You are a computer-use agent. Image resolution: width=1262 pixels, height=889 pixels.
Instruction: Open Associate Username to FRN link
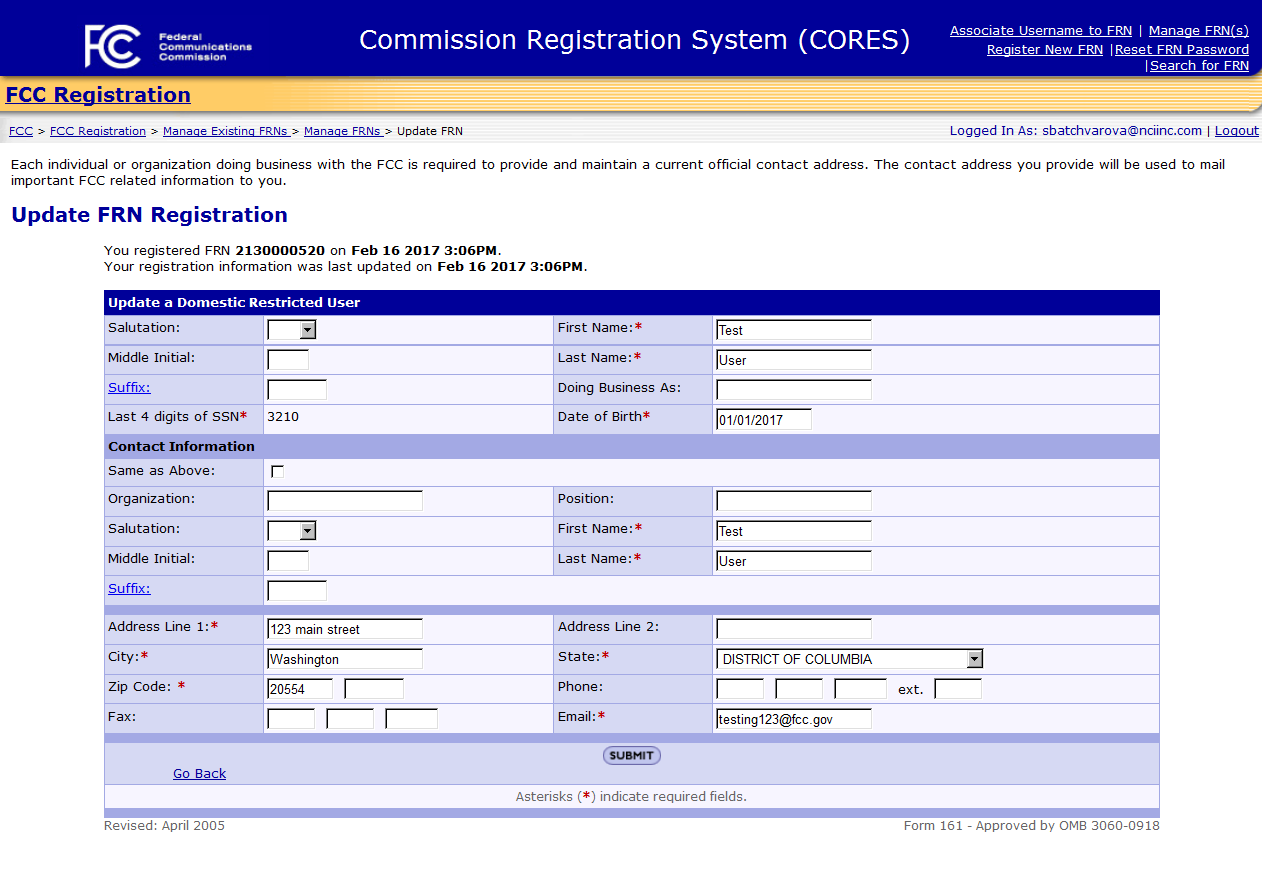click(x=1041, y=31)
